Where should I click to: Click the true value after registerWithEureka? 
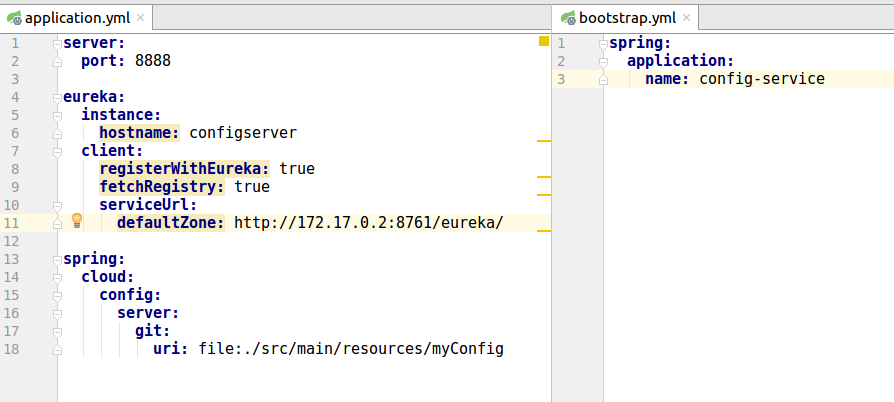point(297,169)
